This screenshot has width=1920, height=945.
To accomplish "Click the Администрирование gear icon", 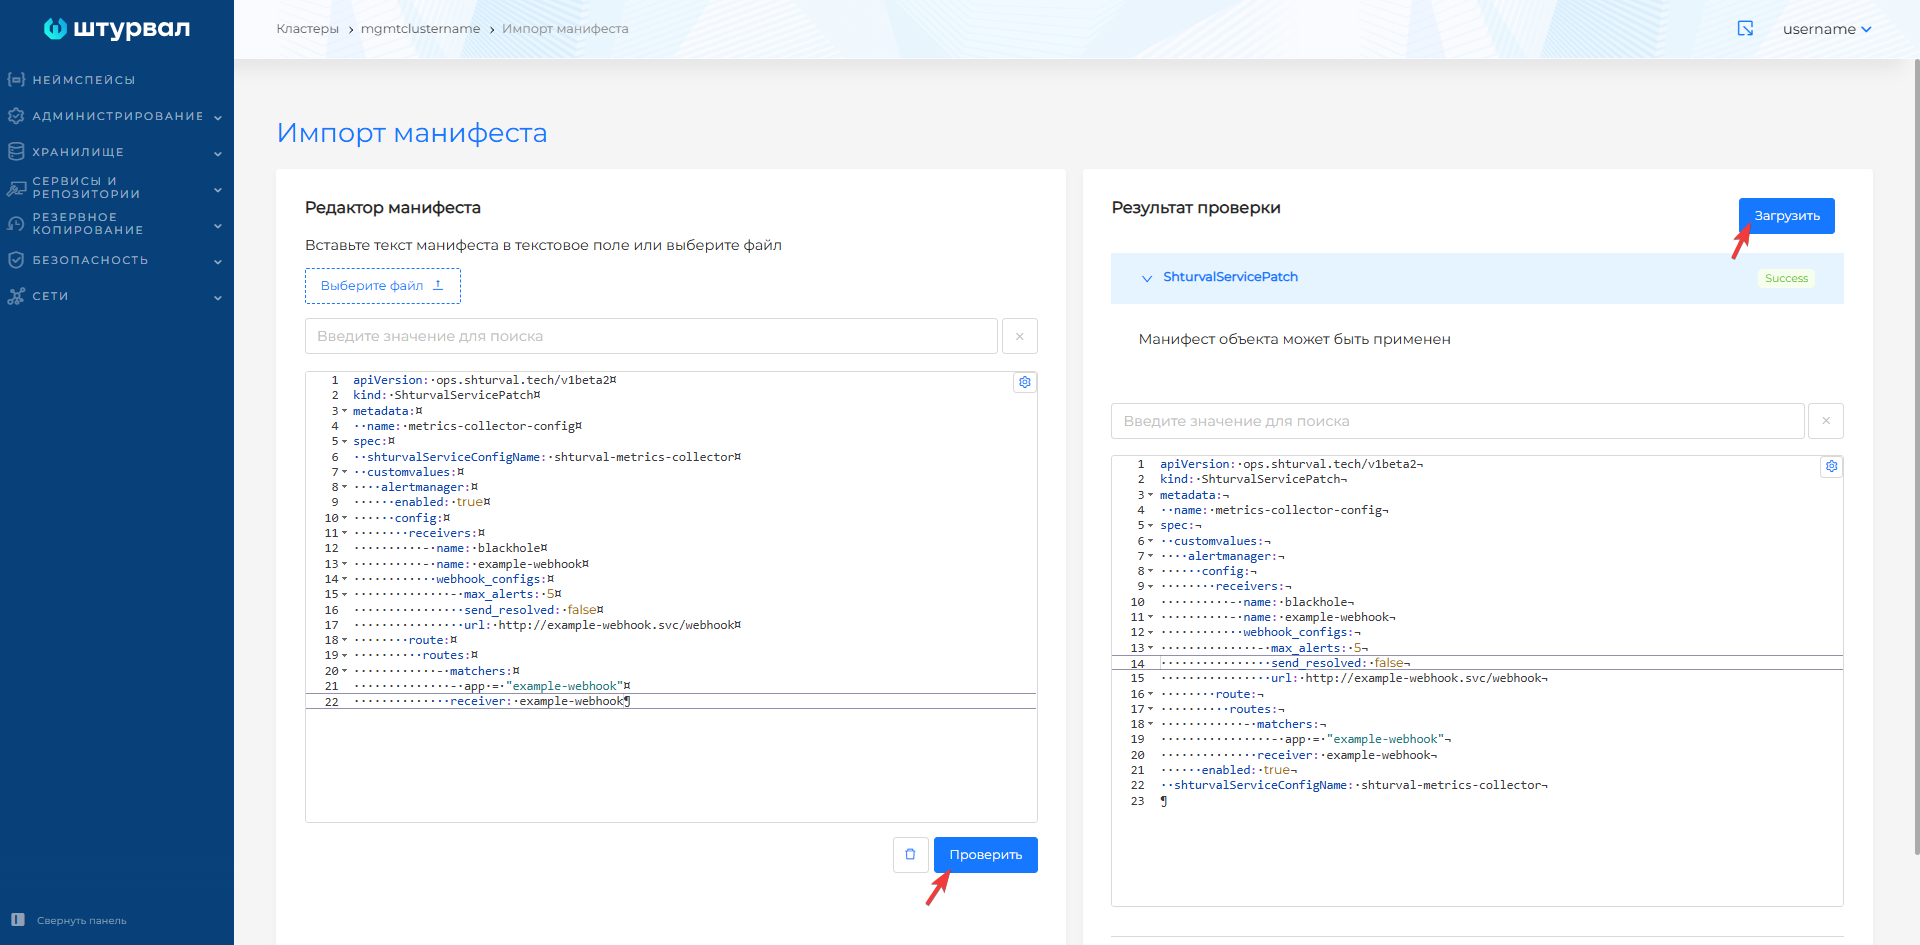I will (16, 116).
